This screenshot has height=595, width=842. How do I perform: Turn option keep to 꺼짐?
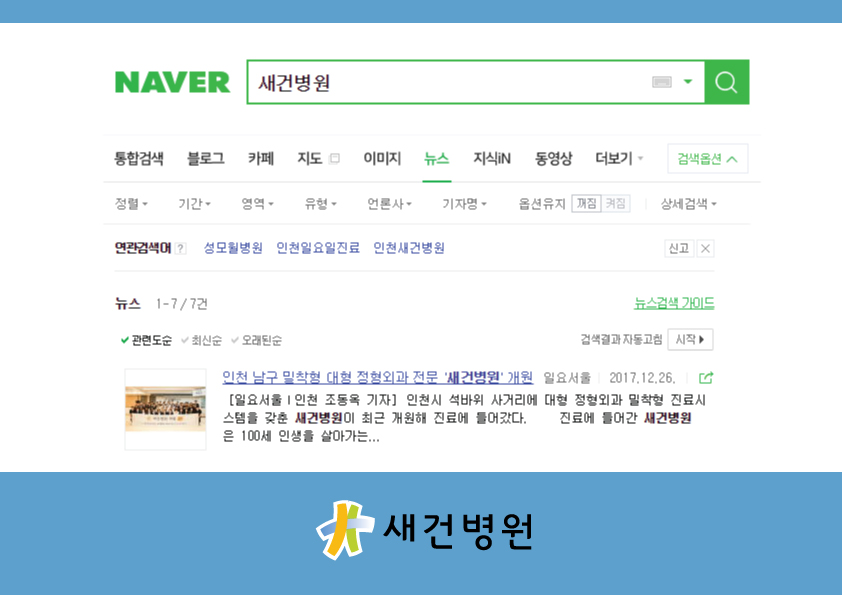pyautogui.click(x=586, y=204)
